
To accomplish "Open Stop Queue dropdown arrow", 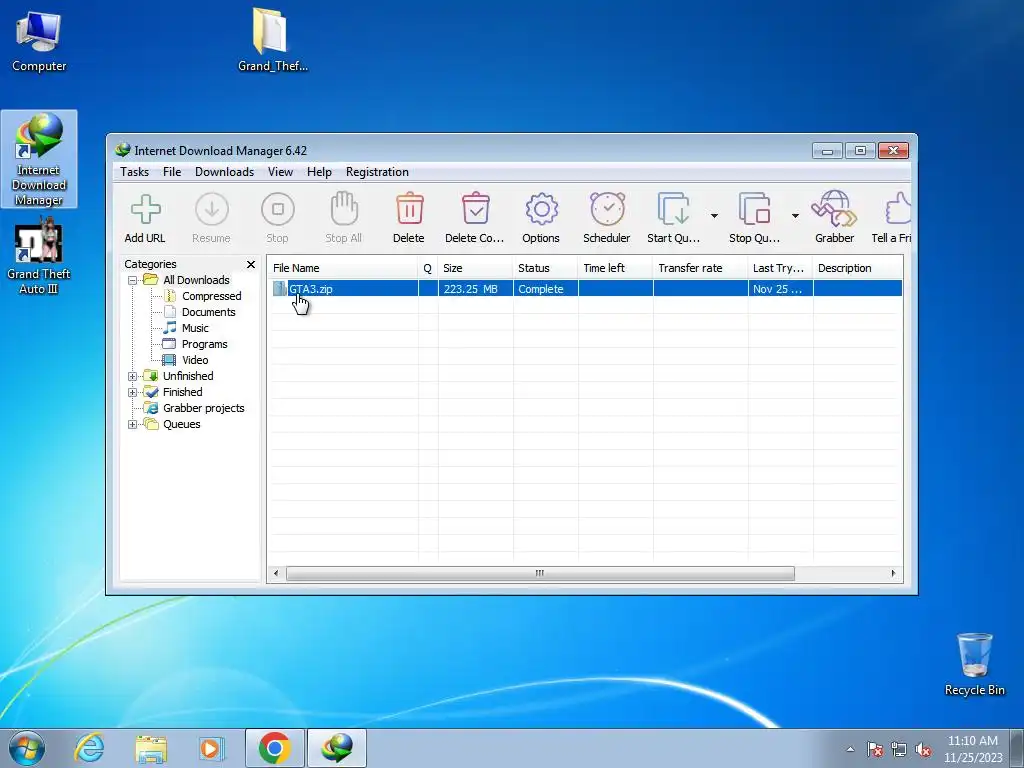I will click(795, 216).
